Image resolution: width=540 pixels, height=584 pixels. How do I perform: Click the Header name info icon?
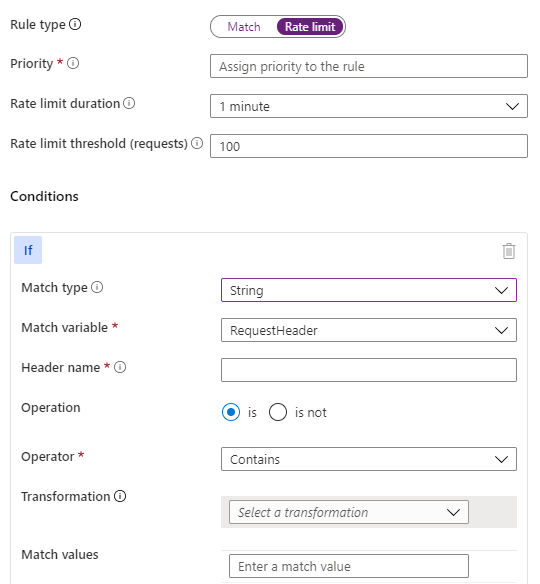pyautogui.click(x=120, y=367)
